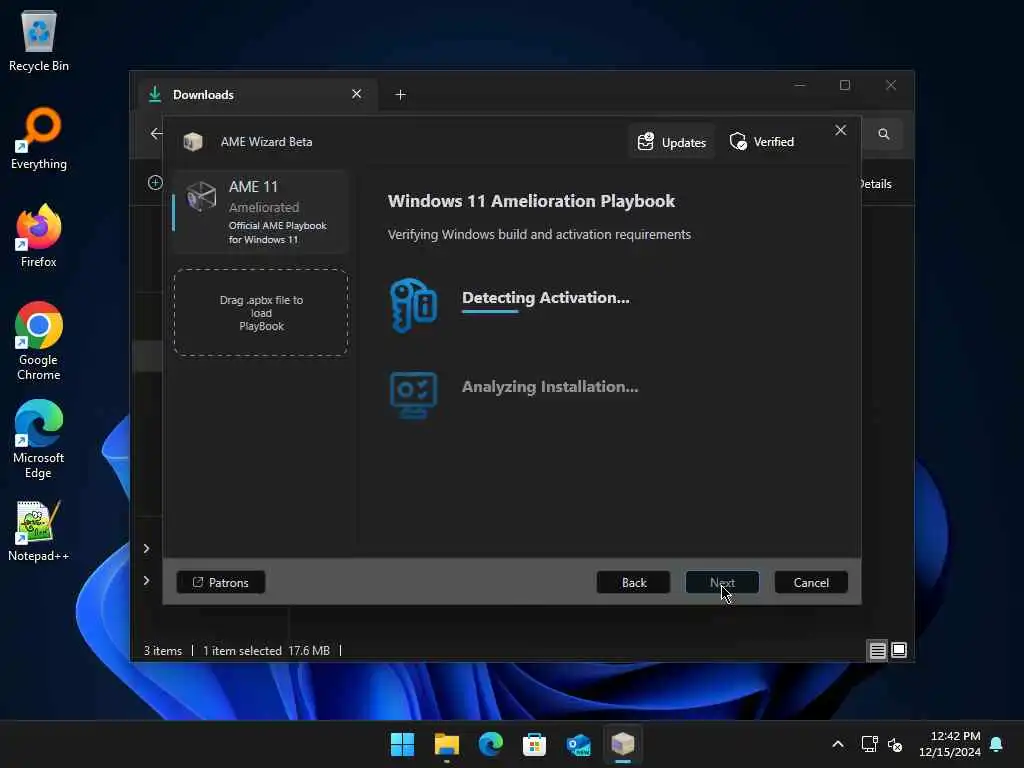Click the Detecting Activation key icon
Viewport: 1024px width, 768px height.
413,305
